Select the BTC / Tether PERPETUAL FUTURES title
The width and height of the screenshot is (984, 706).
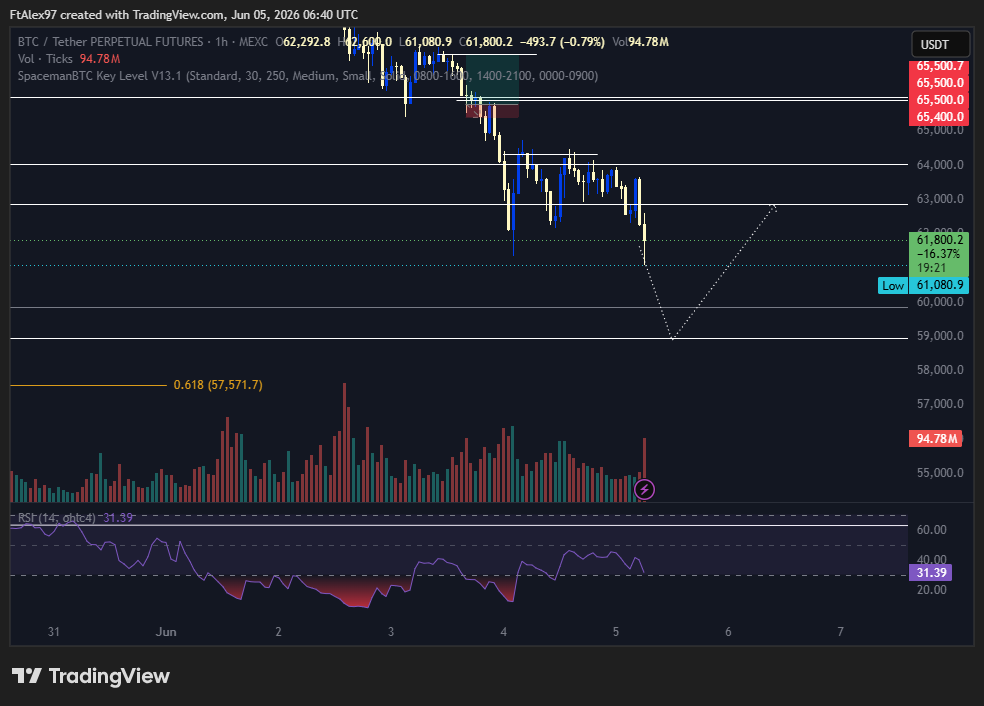pos(110,42)
